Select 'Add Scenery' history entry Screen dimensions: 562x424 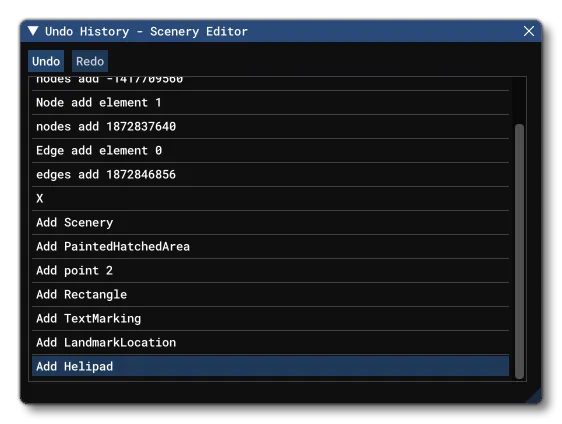(x=270, y=223)
